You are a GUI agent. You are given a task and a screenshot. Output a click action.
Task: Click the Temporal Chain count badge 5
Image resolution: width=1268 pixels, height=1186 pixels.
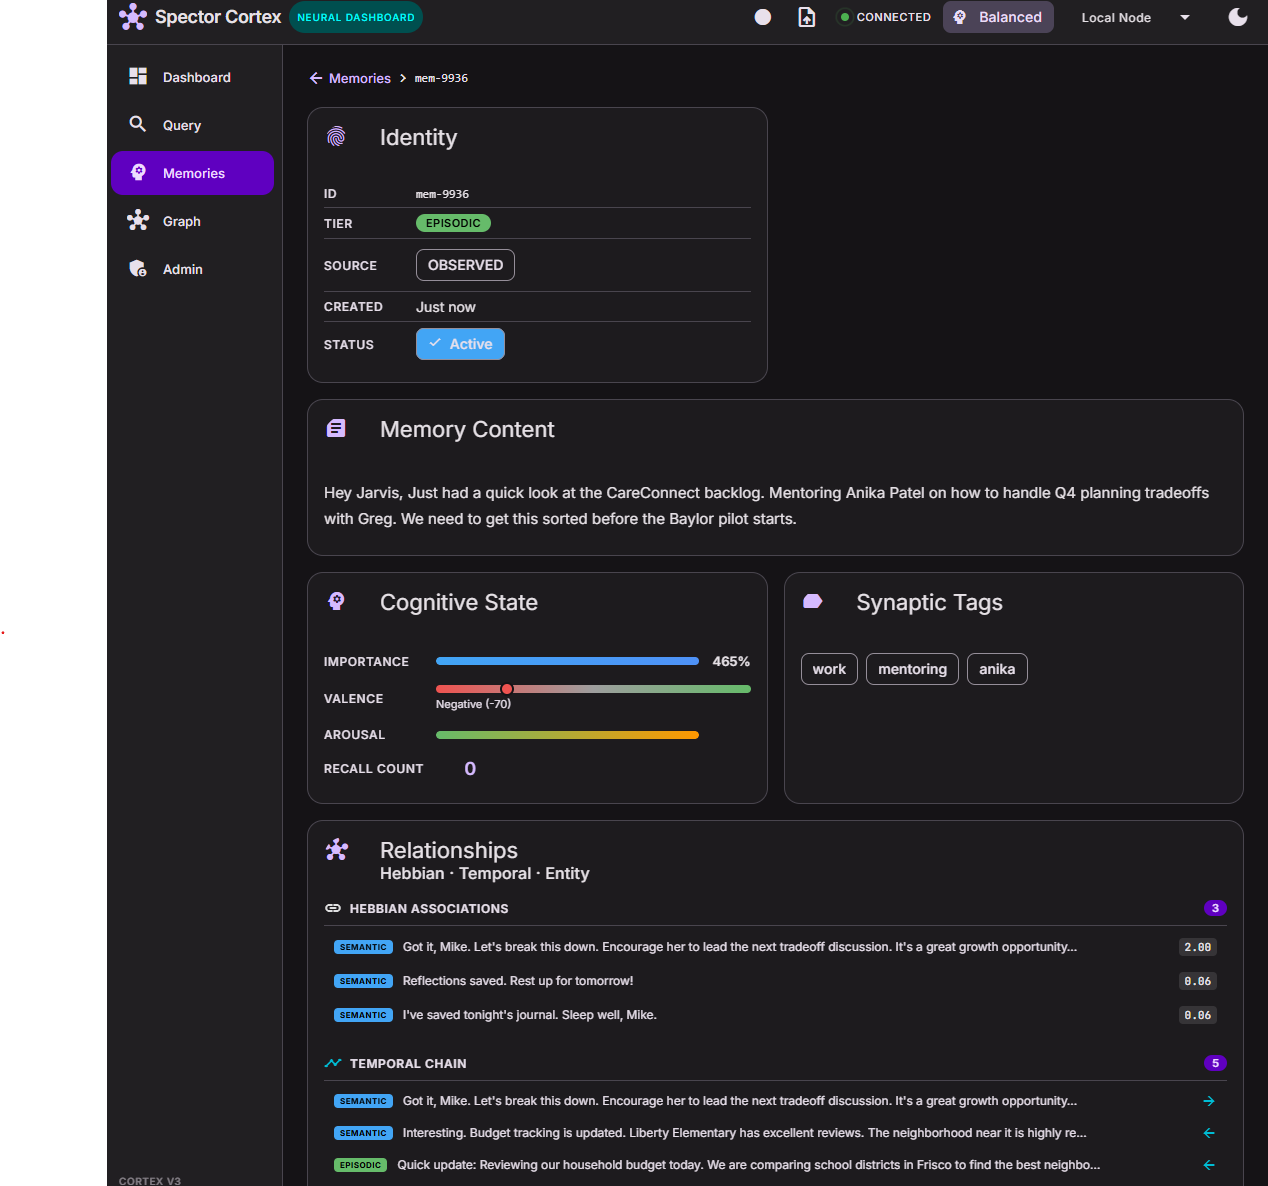[x=1215, y=1063]
